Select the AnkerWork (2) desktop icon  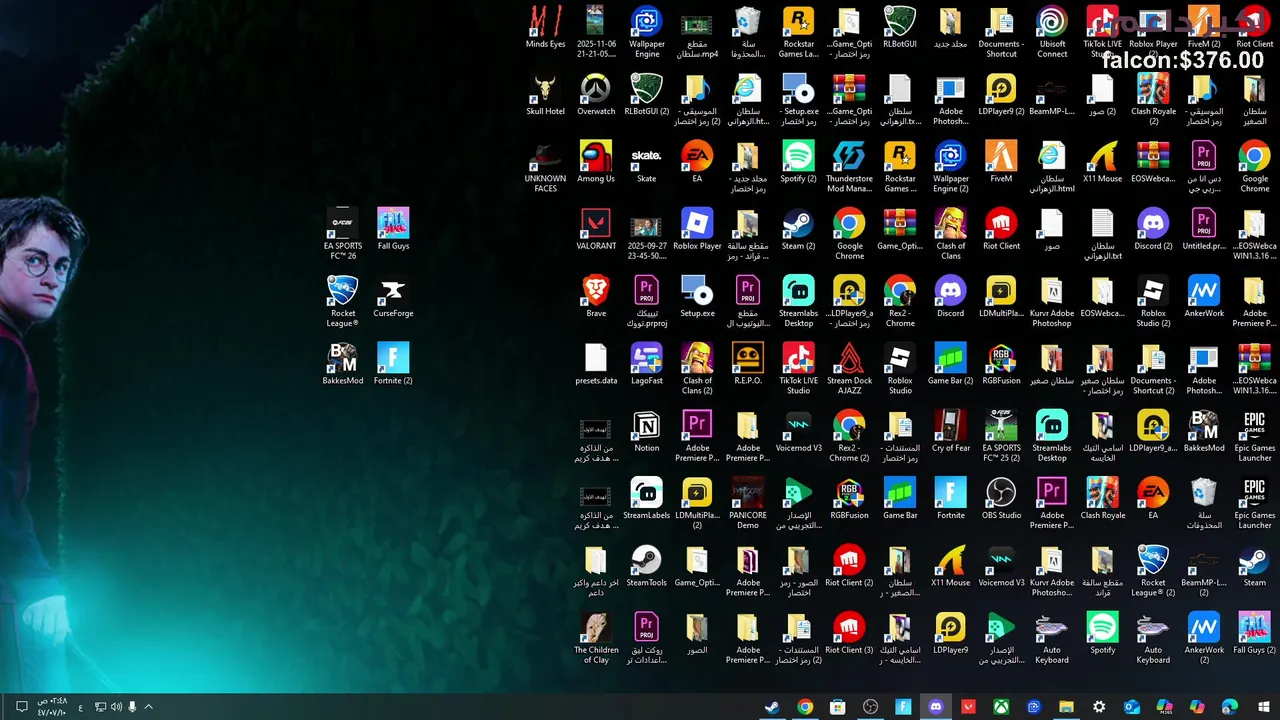[1204, 637]
